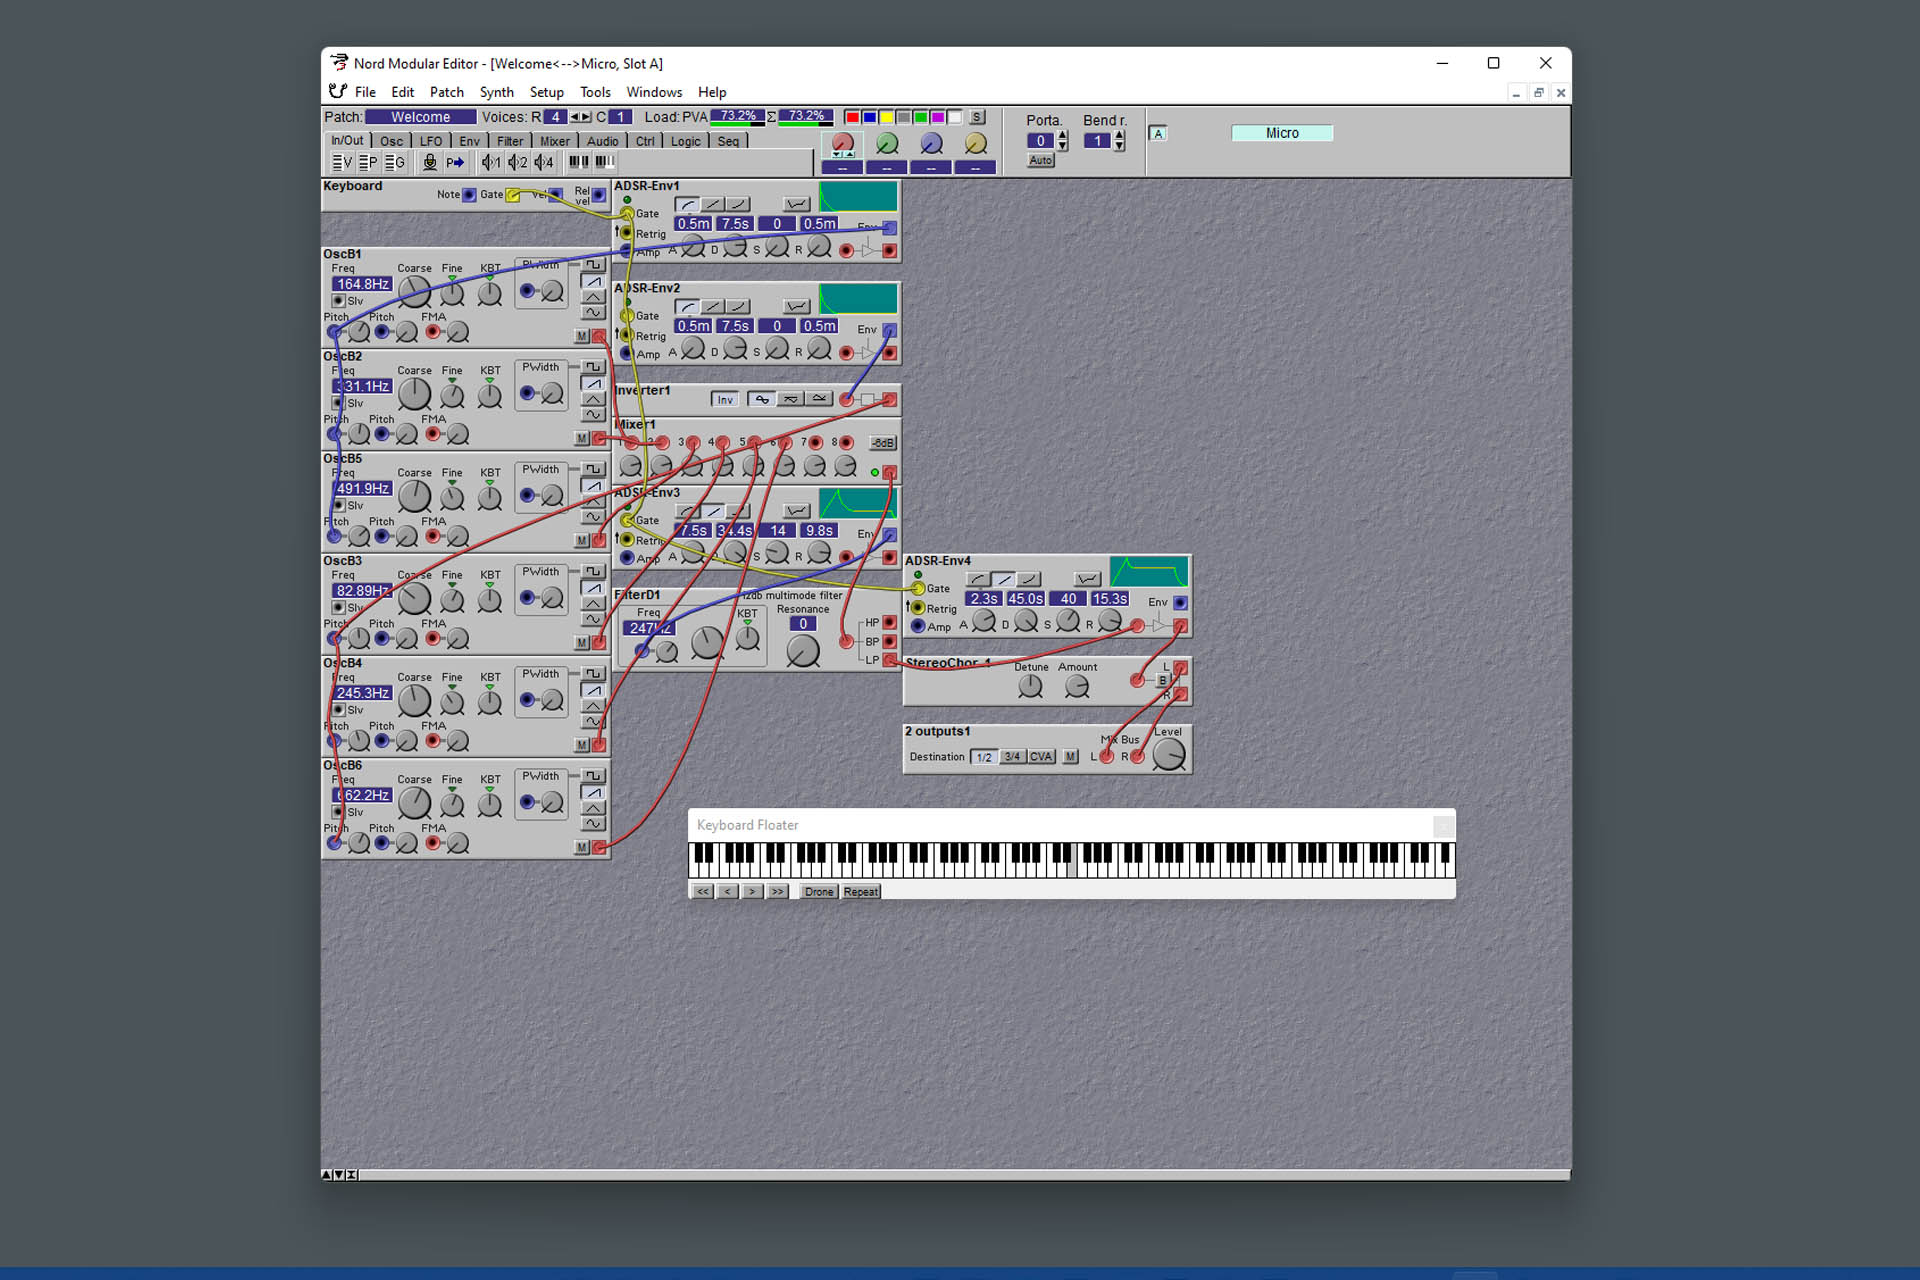
Task: Switch to the Filter module tab
Action: 510,141
